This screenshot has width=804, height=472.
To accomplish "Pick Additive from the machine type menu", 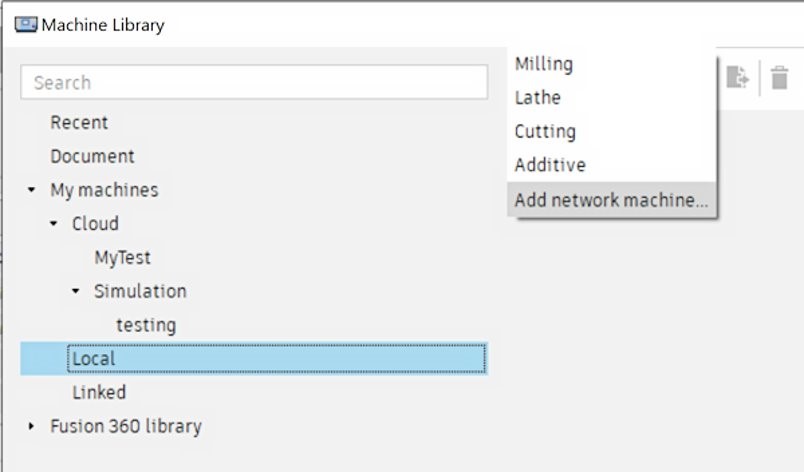I will pyautogui.click(x=550, y=166).
